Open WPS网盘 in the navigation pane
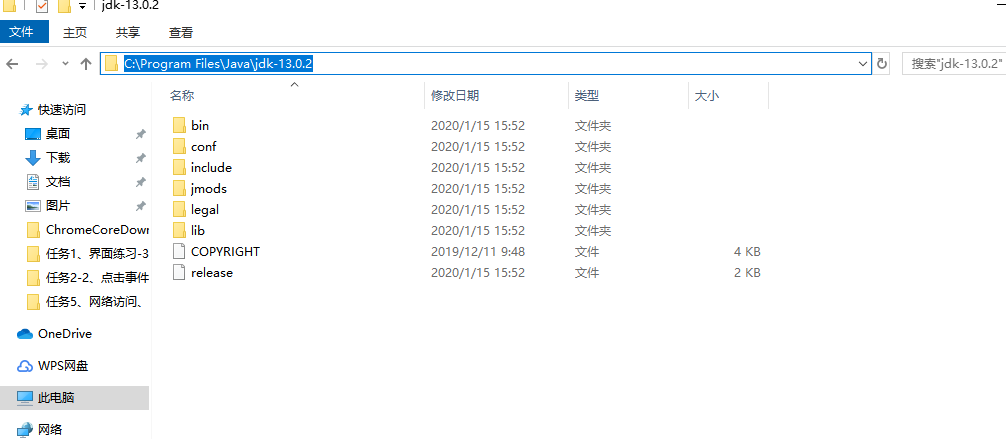This screenshot has height=439, width=1006. [x=62, y=366]
